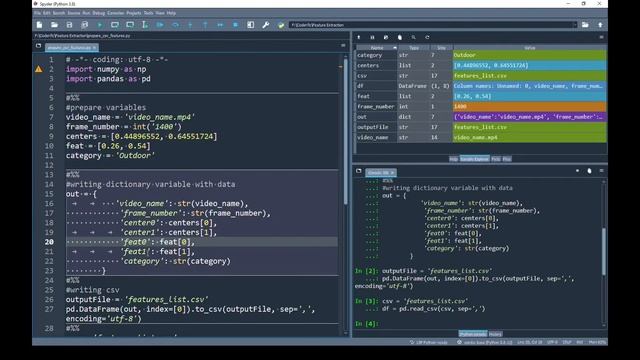Switch to the Files pane tab
640x360 pixels.
(507, 159)
